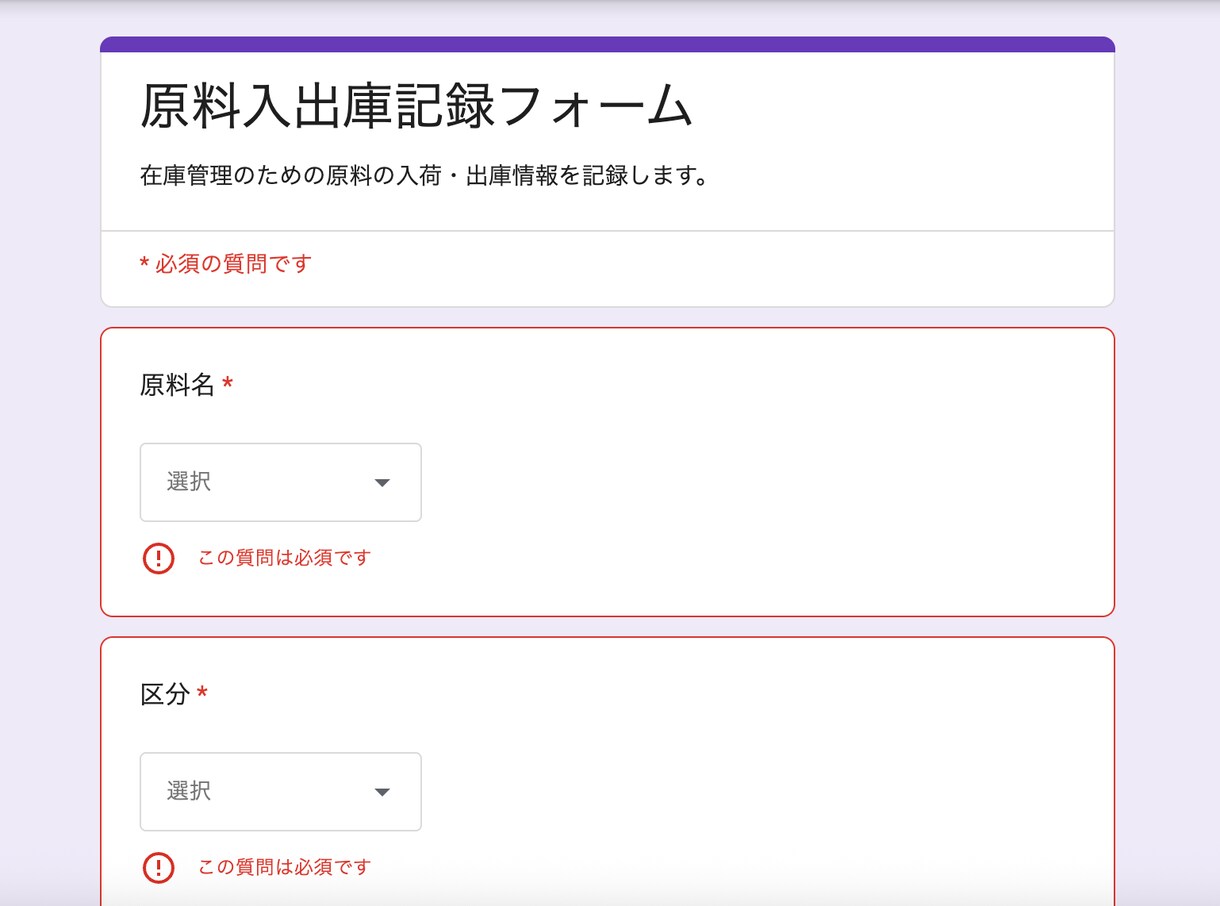This screenshot has width=1220, height=906.
Task: Click the 原料名 question label
Action: pos(175,384)
